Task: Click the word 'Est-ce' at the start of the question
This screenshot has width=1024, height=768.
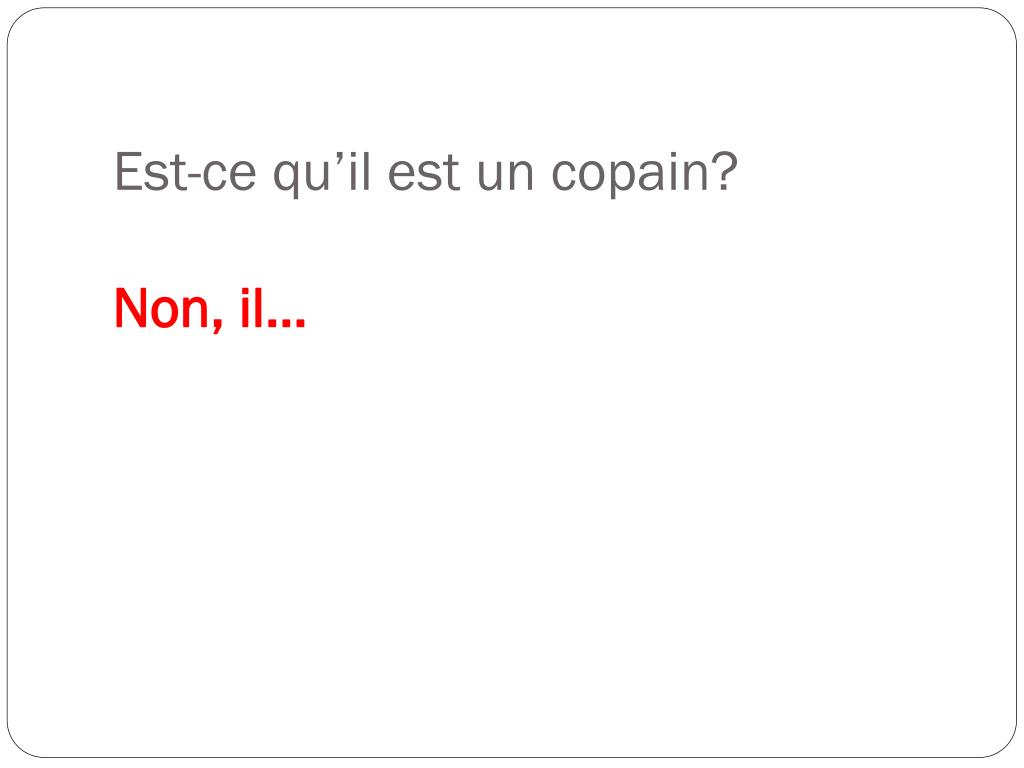Action: tap(185, 171)
